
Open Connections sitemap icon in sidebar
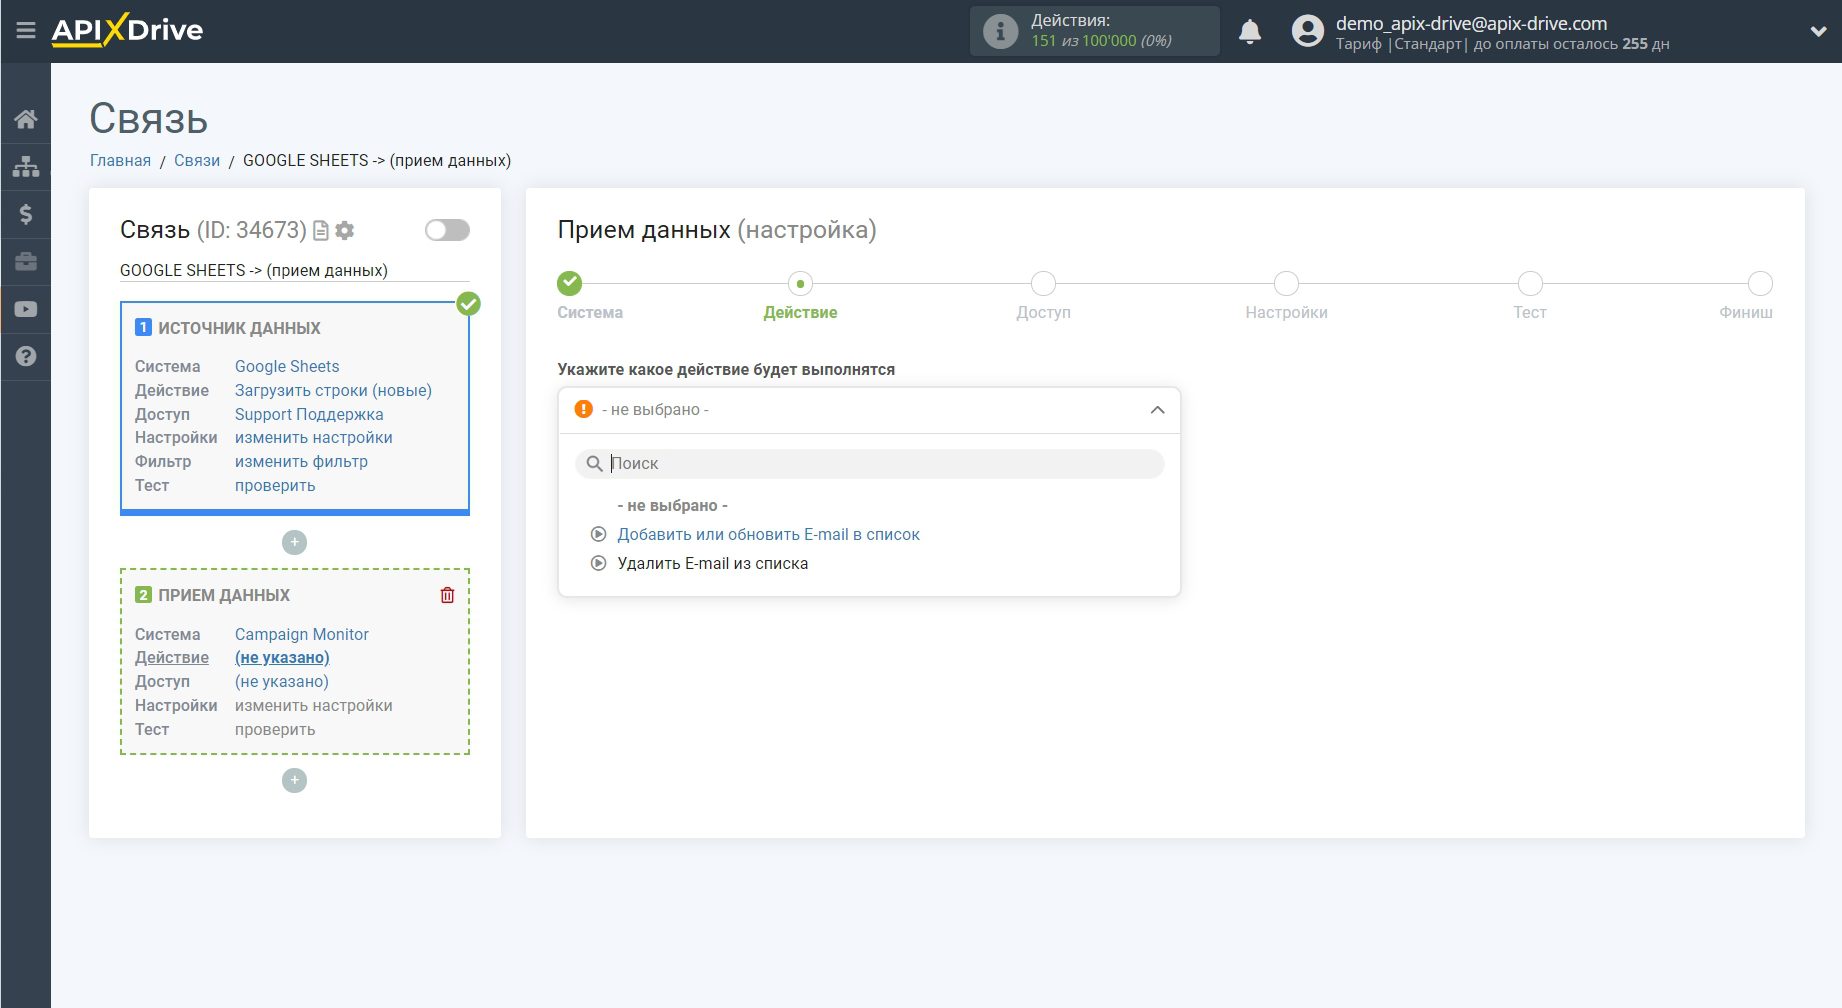26,166
